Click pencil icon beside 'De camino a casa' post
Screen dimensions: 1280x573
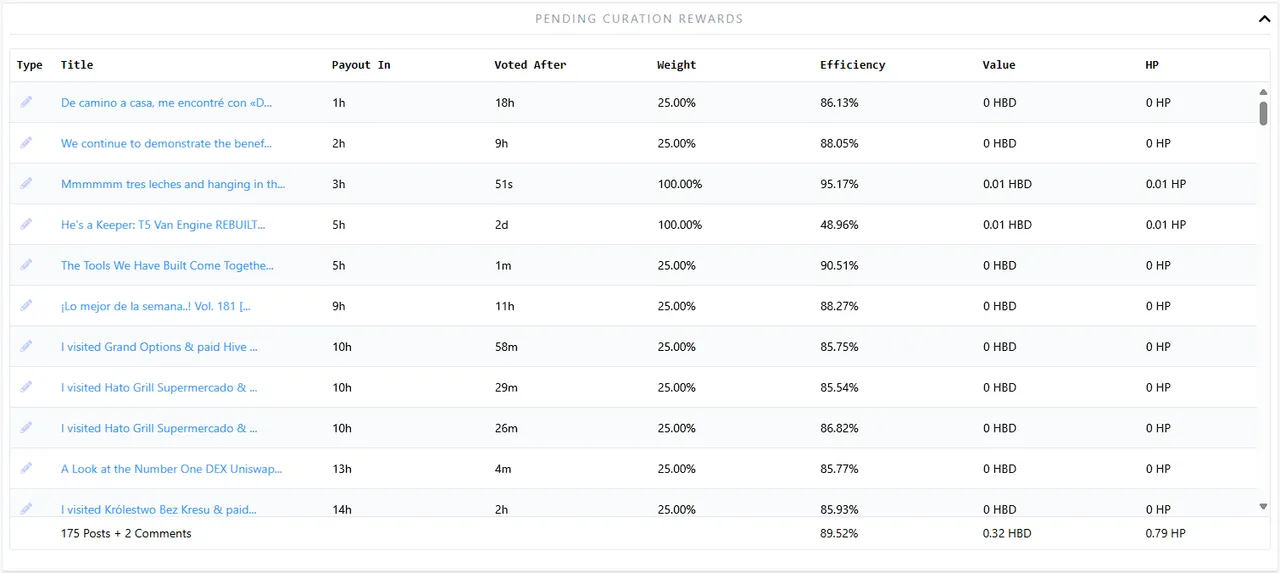[26, 102]
